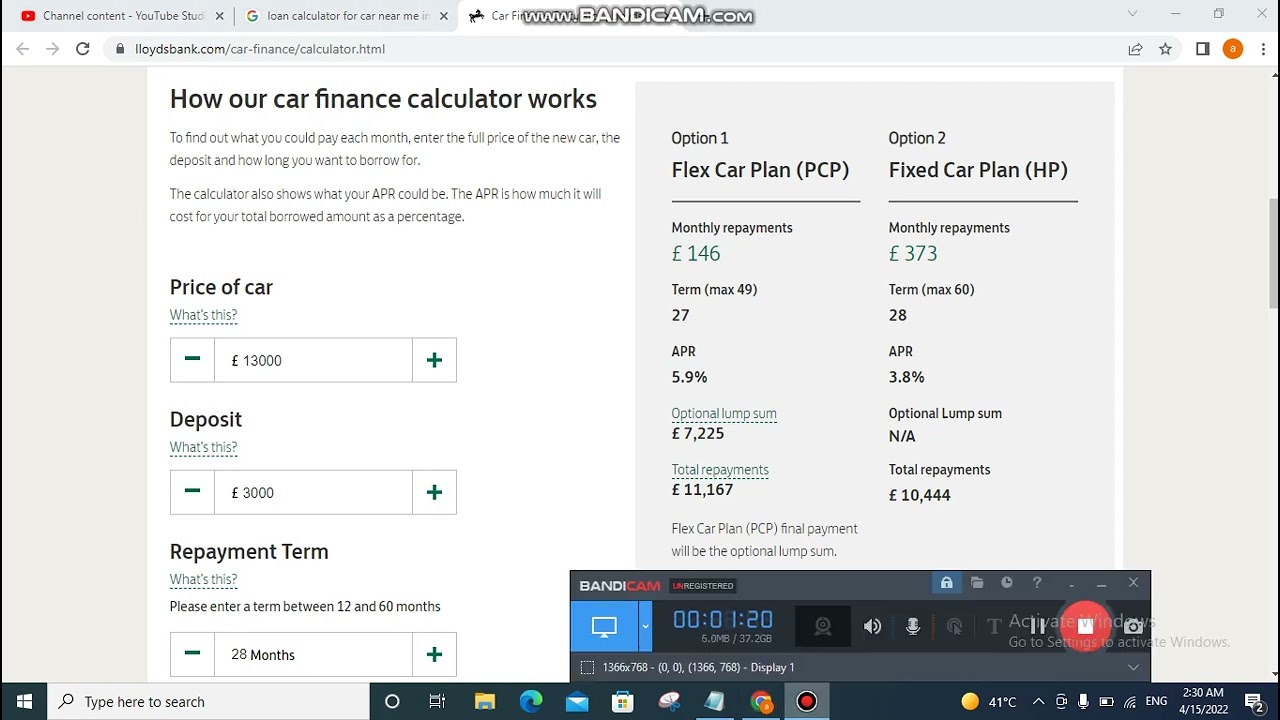Toggle Bandicam webcam overlay
Screen dimensions: 1280x720
pos(823,627)
